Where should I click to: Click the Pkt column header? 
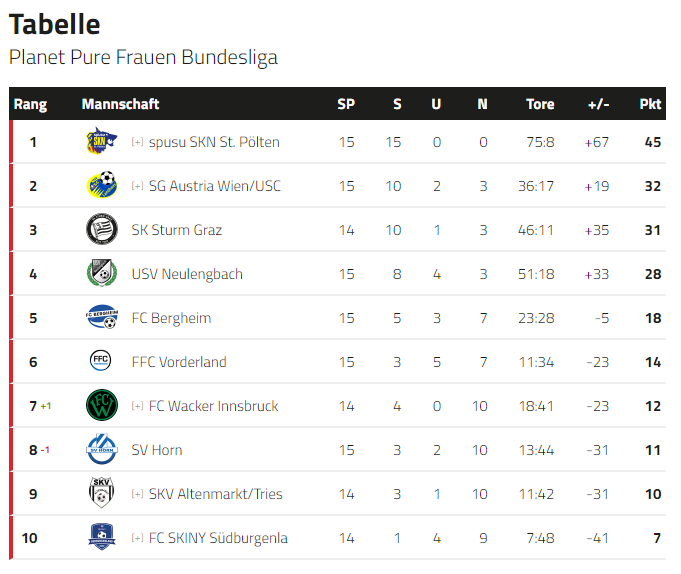pyautogui.click(x=650, y=104)
